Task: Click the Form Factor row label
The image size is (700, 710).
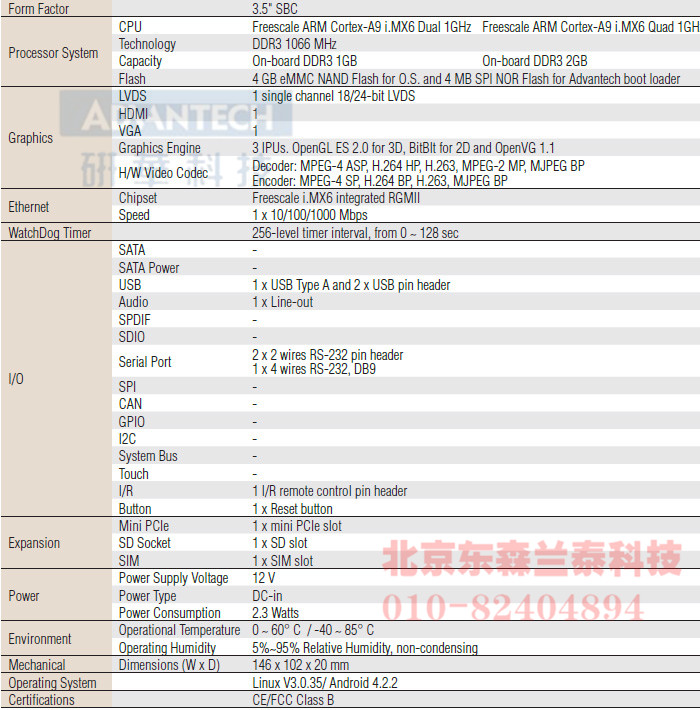Action: click(x=40, y=8)
